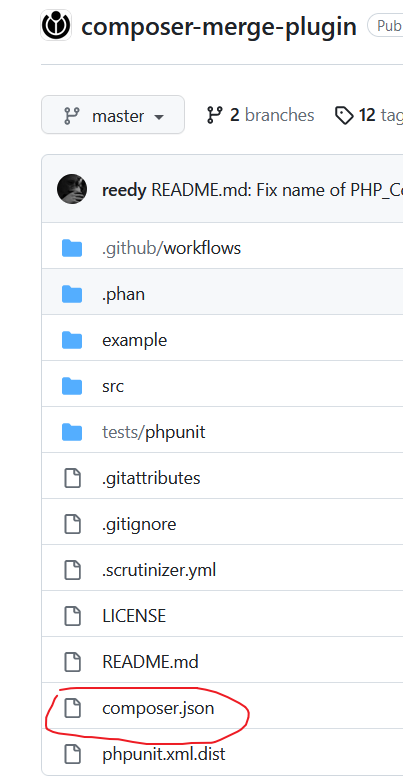The height and width of the screenshot is (777, 403).
Task: View the 2 branches link
Action: click(x=260, y=115)
